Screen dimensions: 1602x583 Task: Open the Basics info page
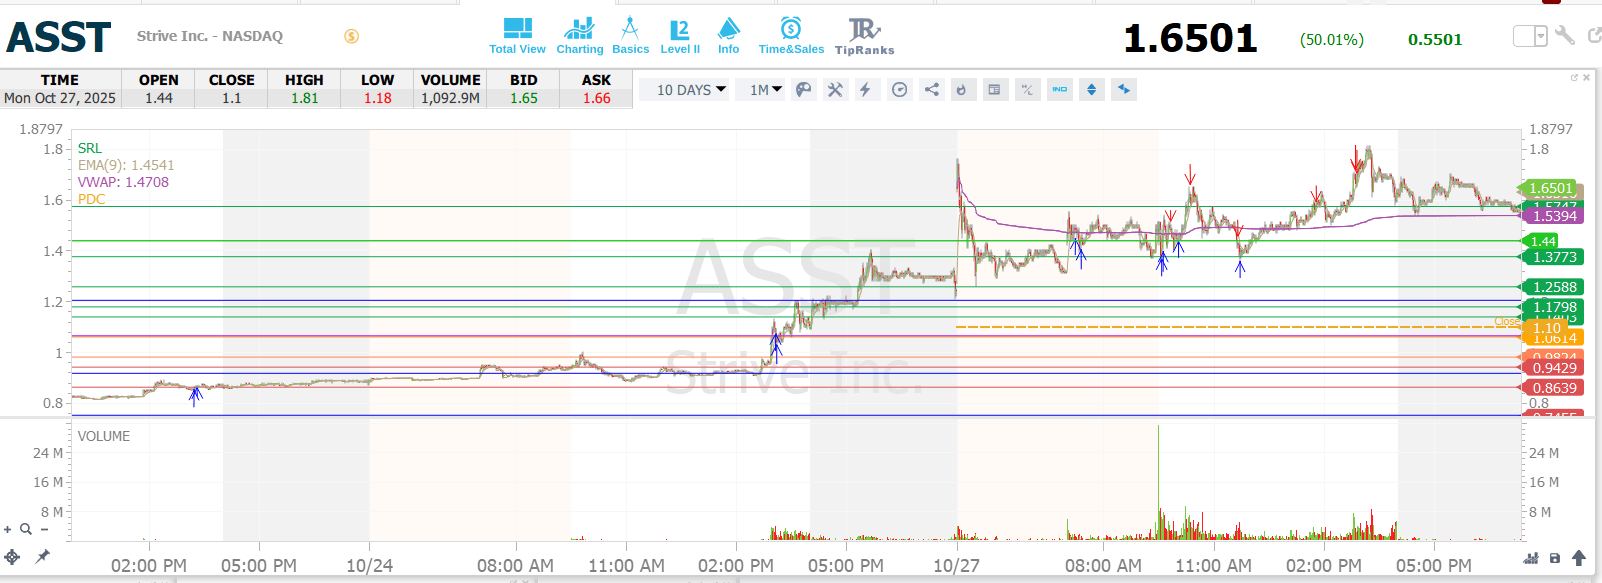point(630,36)
